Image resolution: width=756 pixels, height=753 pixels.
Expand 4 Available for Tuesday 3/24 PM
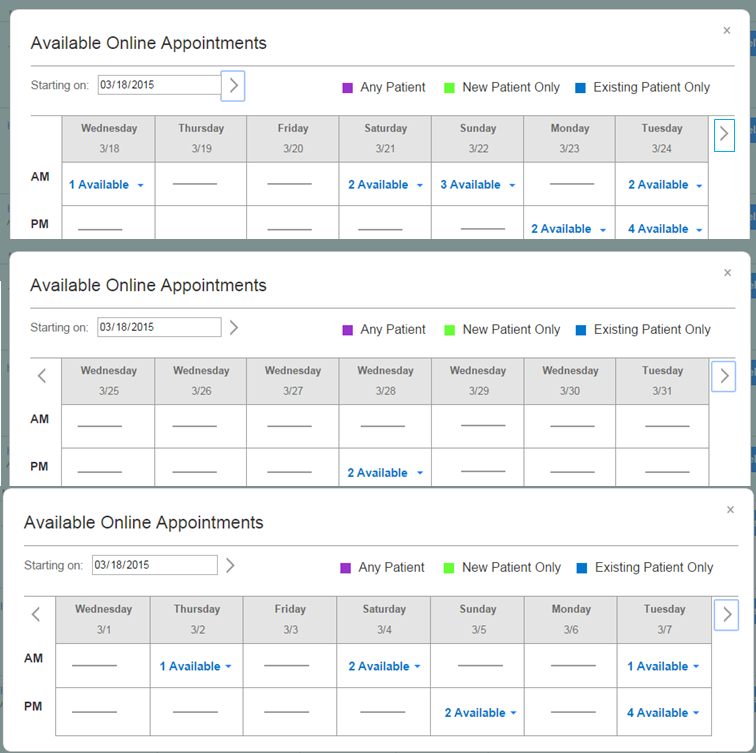click(665, 229)
